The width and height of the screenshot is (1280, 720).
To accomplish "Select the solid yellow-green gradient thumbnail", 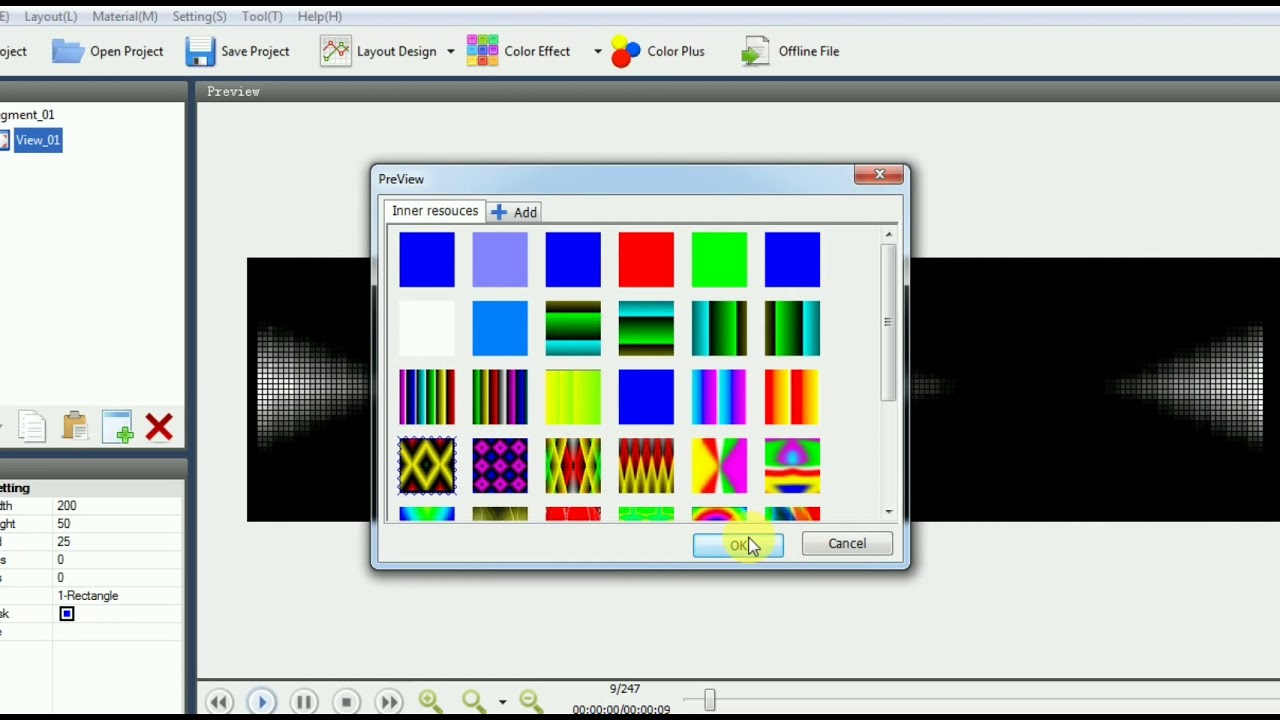I will pyautogui.click(x=573, y=397).
